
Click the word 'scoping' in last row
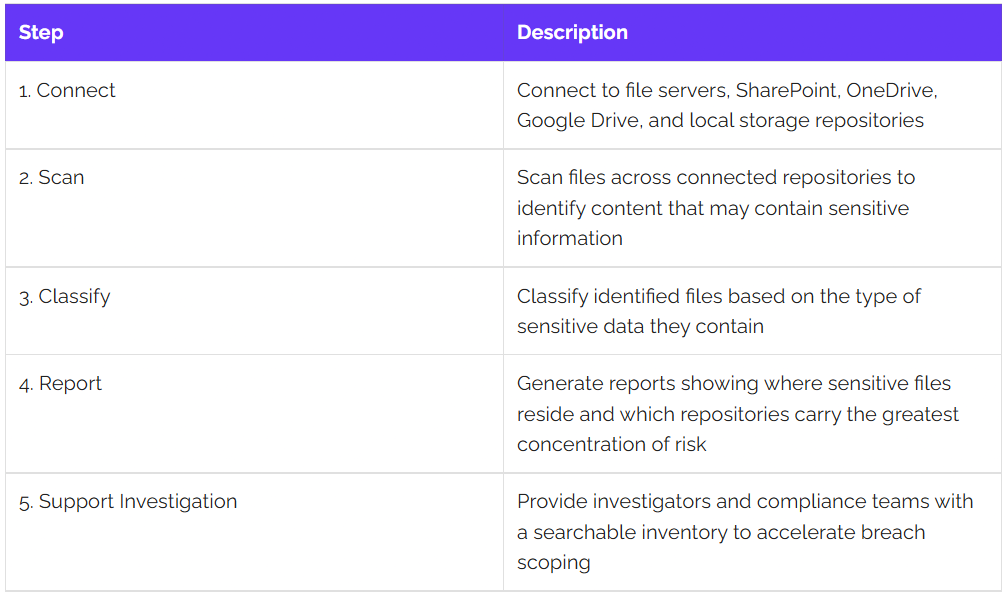tap(553, 563)
